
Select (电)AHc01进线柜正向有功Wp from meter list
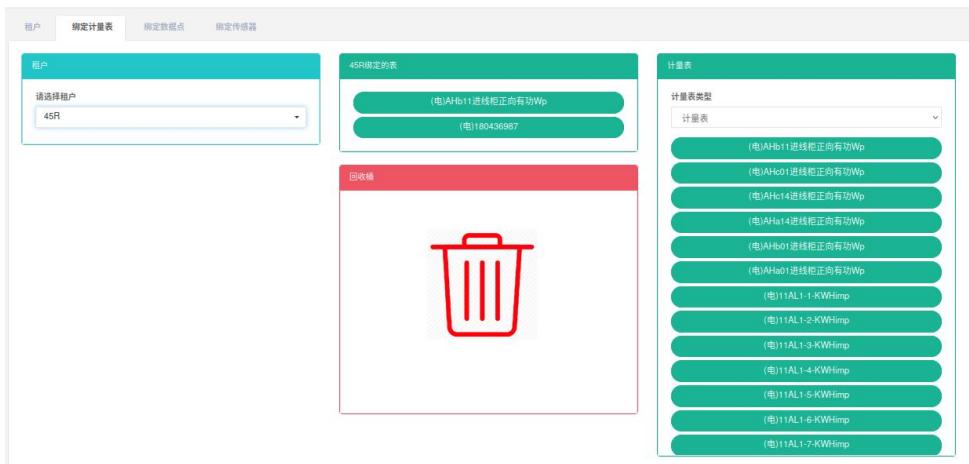click(806, 172)
